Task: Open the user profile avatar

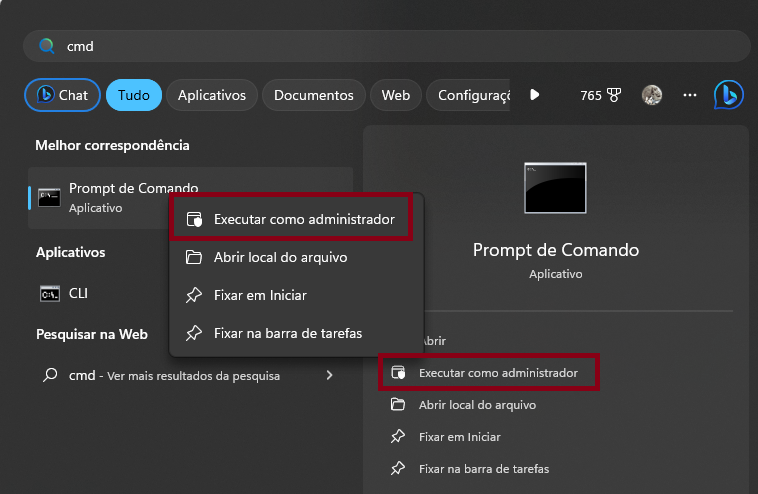Action: 652,95
